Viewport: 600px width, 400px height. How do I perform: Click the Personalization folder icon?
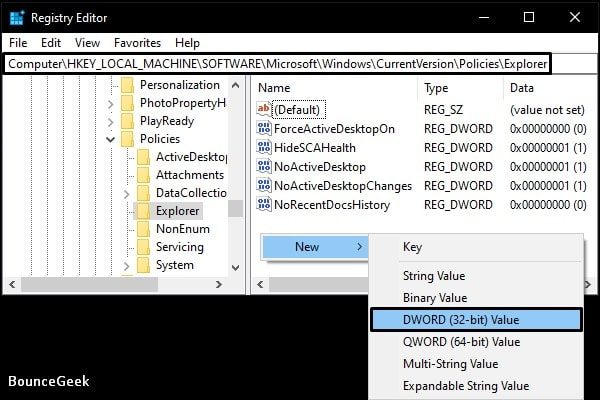click(x=127, y=85)
